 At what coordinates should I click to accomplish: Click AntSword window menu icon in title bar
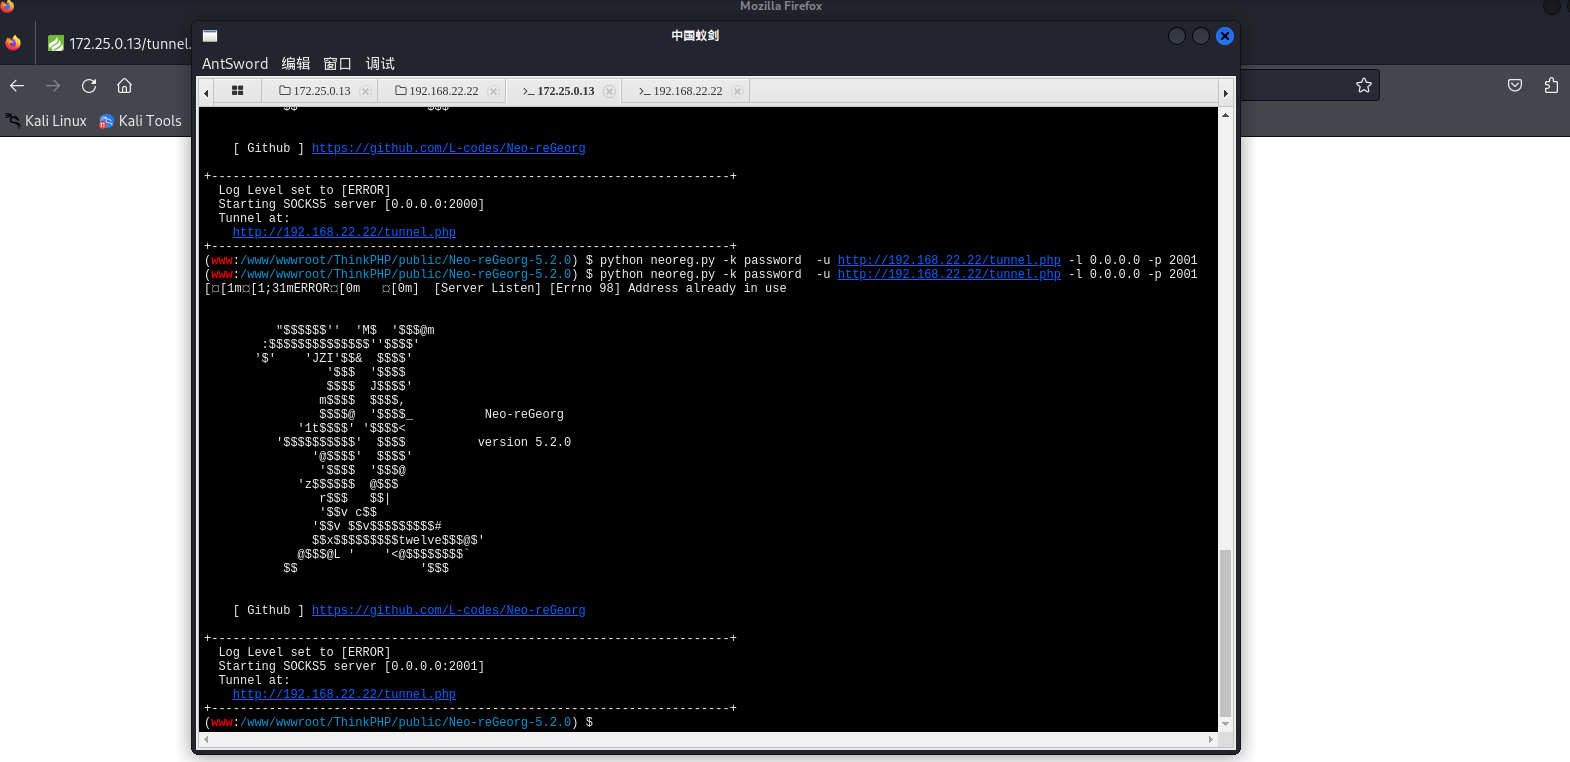click(210, 36)
